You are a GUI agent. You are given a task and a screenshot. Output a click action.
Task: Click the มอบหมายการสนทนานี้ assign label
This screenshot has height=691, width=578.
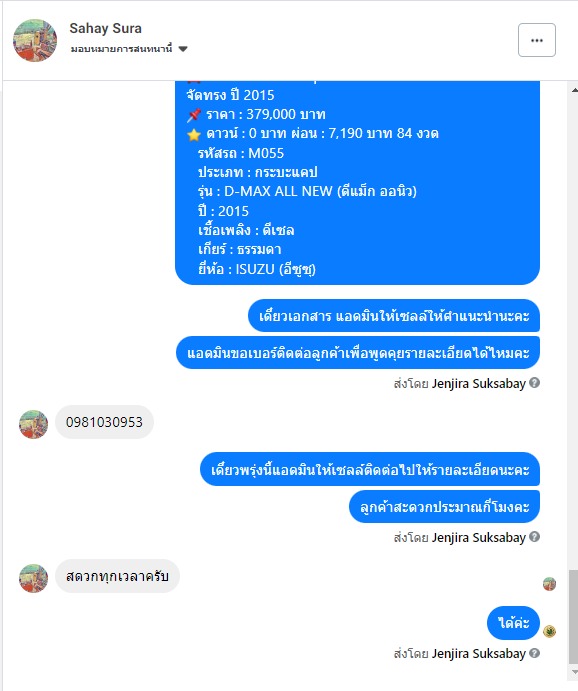click(x=121, y=48)
